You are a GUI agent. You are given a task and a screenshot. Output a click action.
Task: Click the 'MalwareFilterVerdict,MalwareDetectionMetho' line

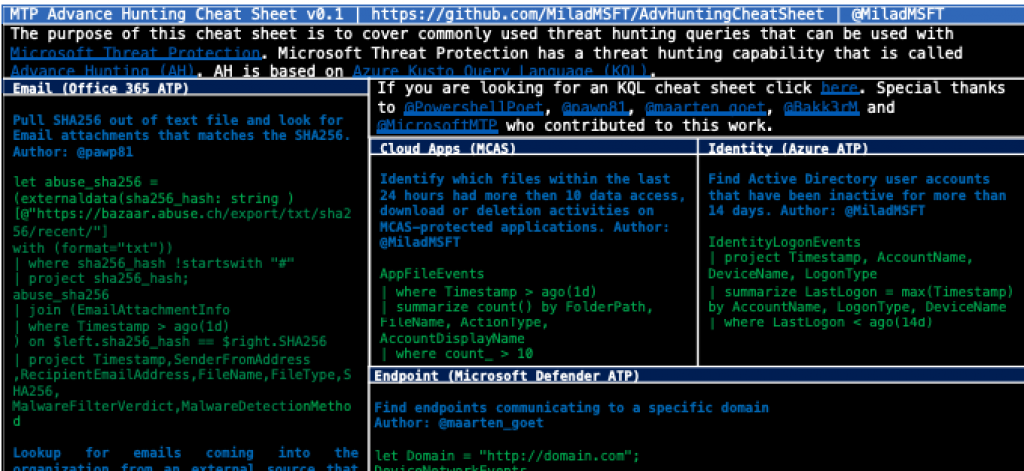(x=182, y=406)
